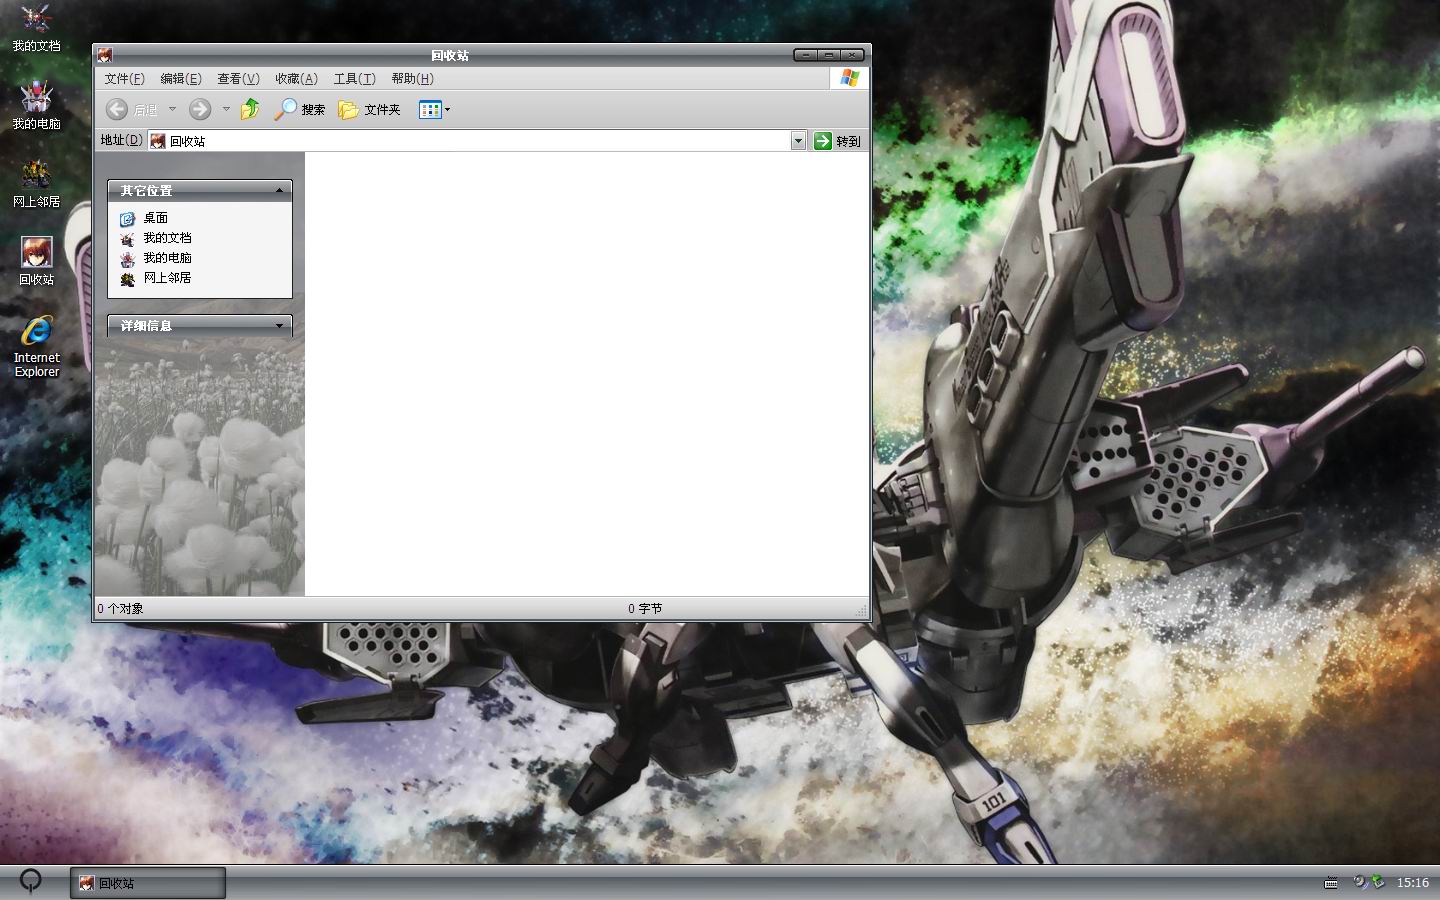Click the Views grid icon

[x=430, y=109]
